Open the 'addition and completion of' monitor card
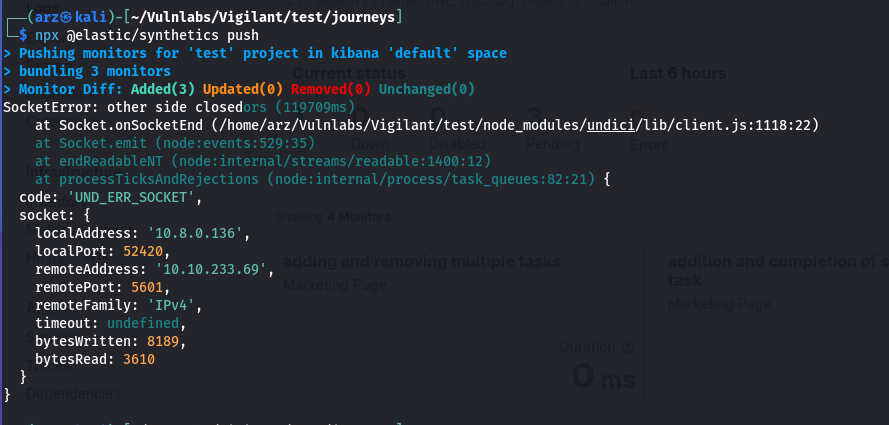This screenshot has width=889, height=425. pyautogui.click(x=774, y=326)
